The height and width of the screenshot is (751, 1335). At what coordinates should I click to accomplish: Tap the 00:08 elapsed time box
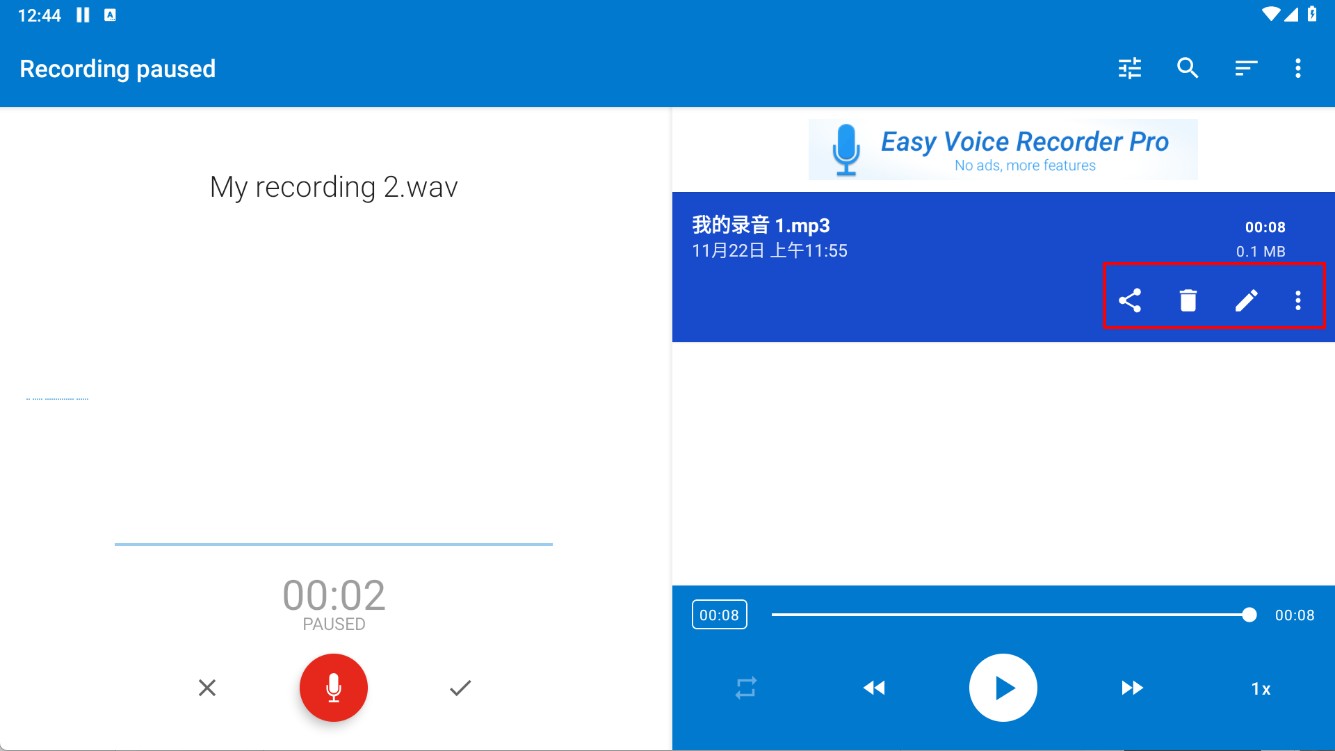pyautogui.click(x=719, y=615)
